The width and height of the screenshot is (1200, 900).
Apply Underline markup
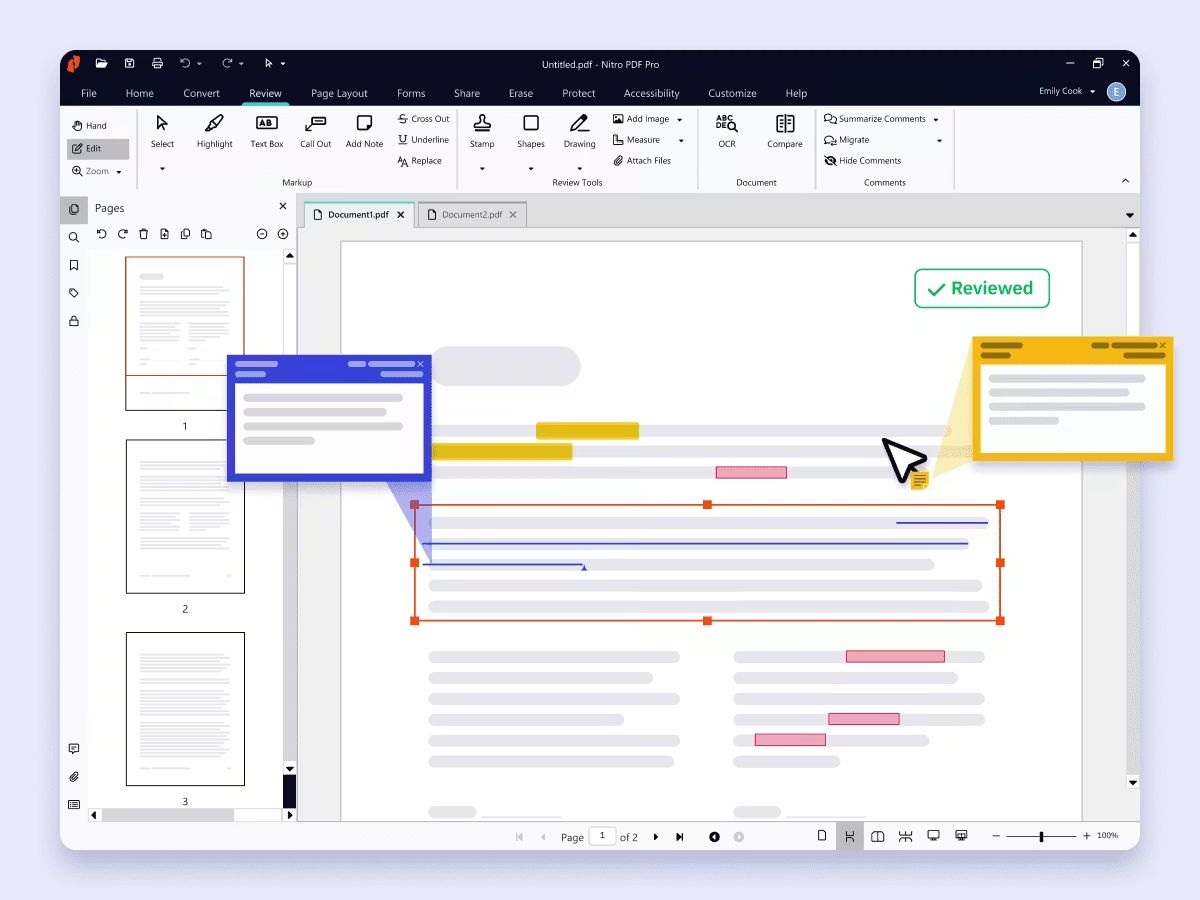pyautogui.click(x=423, y=140)
